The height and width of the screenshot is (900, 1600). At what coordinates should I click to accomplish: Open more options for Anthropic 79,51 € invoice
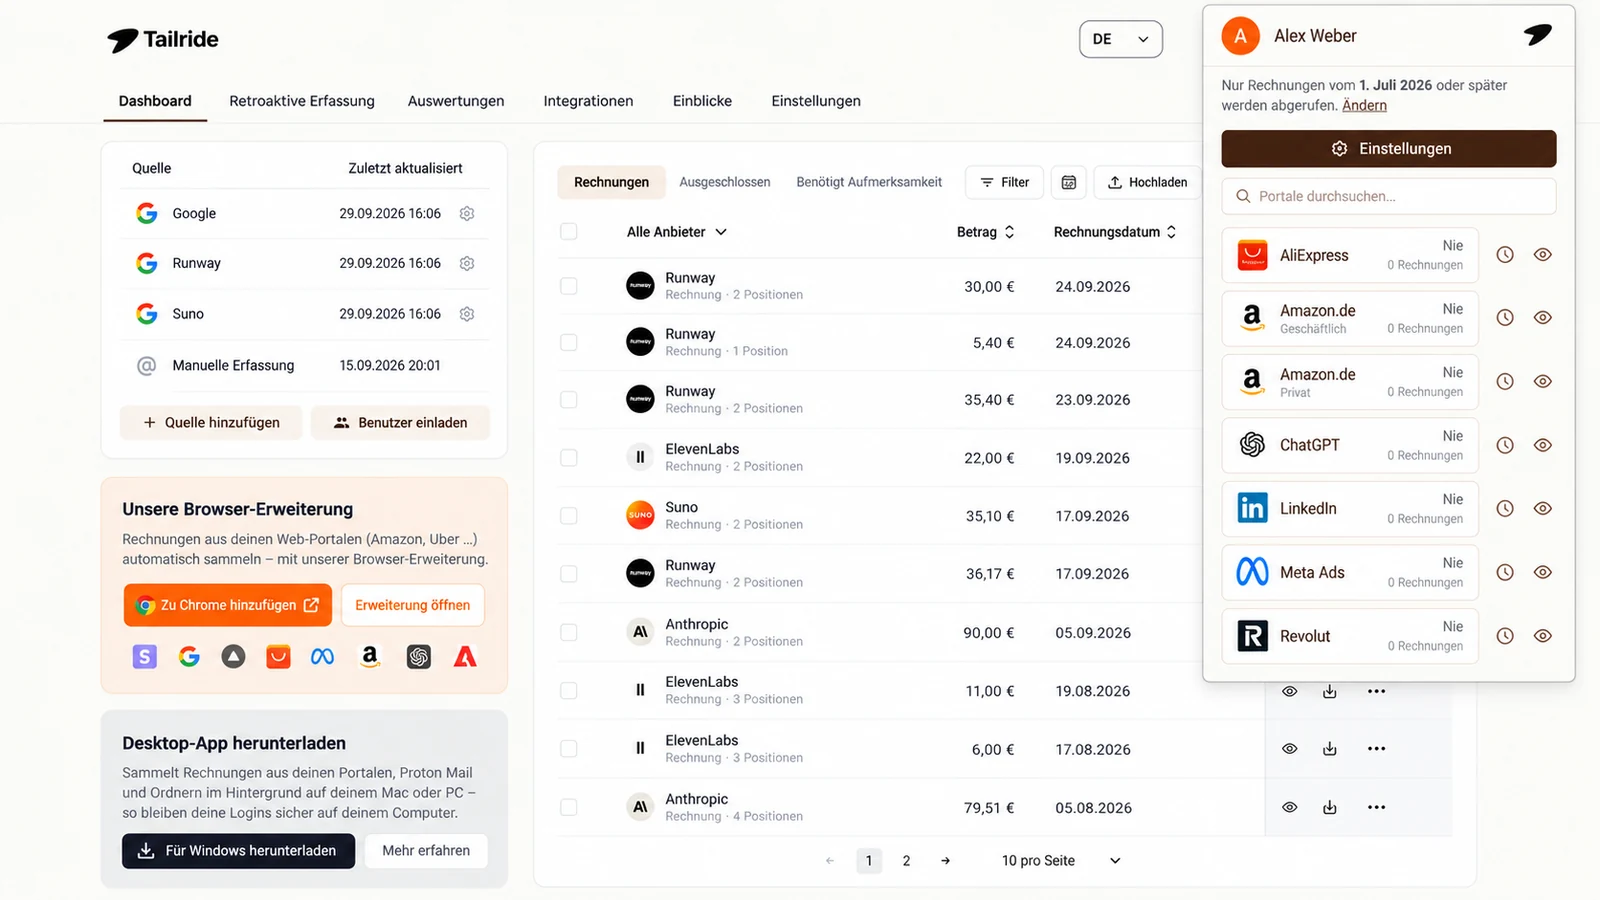[x=1377, y=807]
